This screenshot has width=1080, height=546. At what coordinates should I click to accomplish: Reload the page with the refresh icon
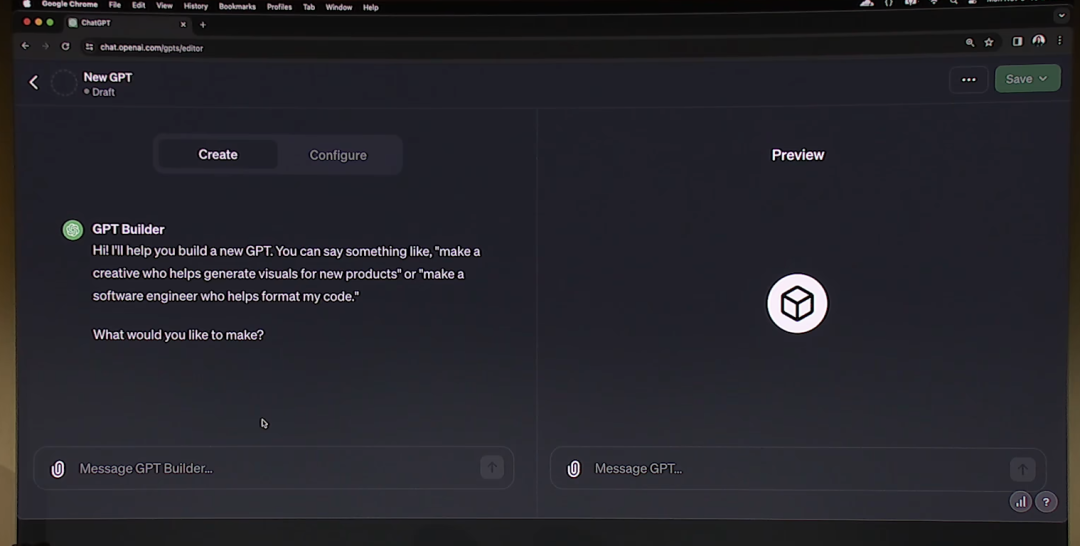click(65, 46)
